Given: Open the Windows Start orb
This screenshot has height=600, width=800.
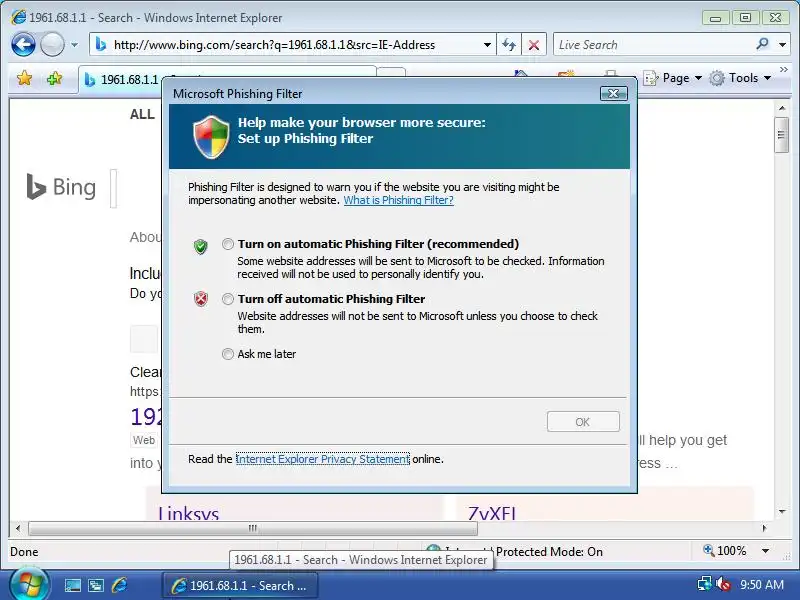Looking at the screenshot, I should coord(29,585).
